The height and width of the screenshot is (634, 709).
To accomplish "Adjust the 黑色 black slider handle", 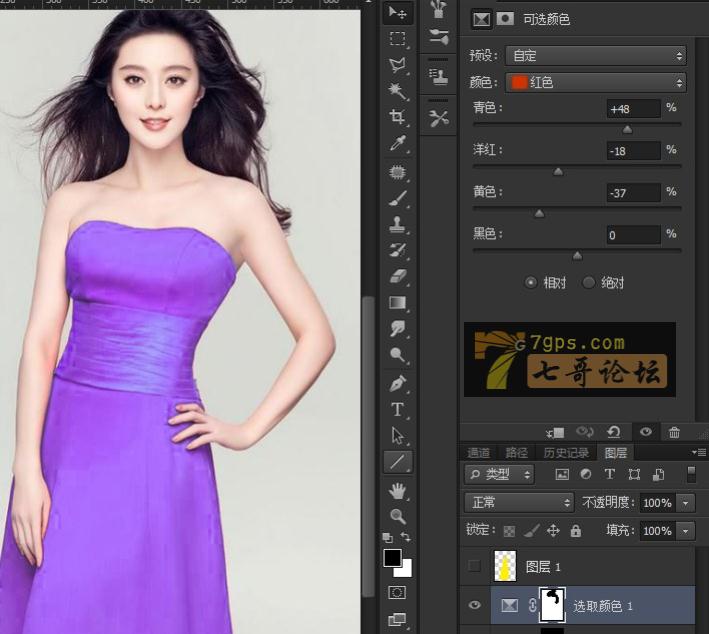I will click(x=577, y=256).
